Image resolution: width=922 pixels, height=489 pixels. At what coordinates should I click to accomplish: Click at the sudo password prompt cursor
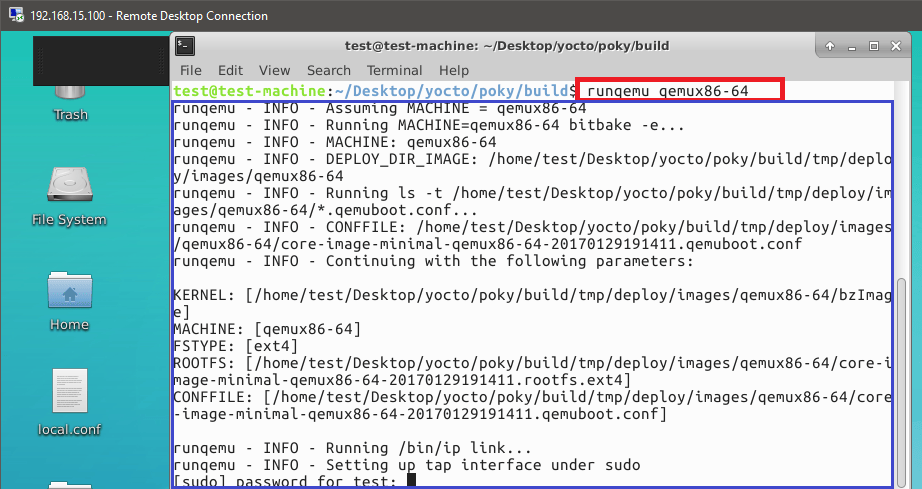pos(411,481)
